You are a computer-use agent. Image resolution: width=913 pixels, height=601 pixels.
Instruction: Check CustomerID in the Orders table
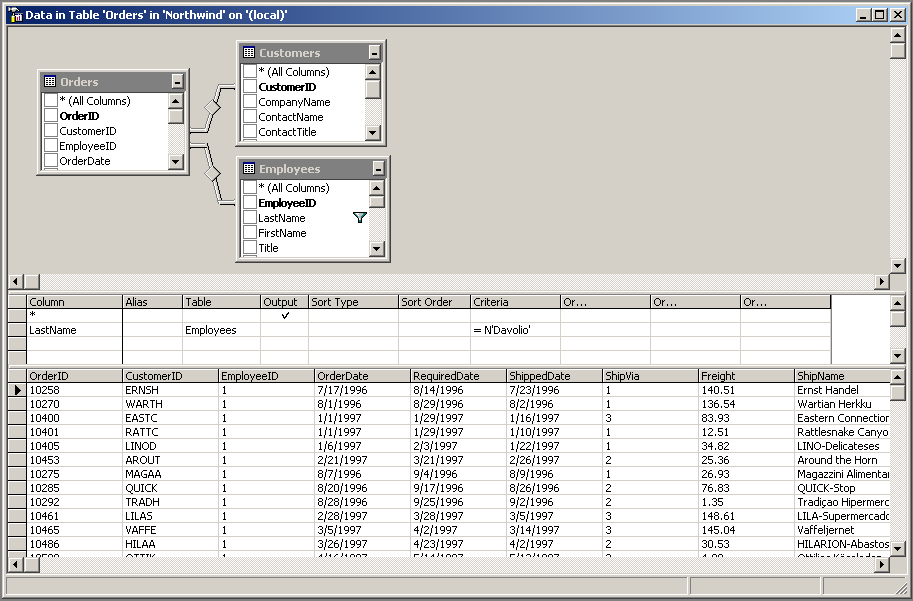(x=51, y=131)
